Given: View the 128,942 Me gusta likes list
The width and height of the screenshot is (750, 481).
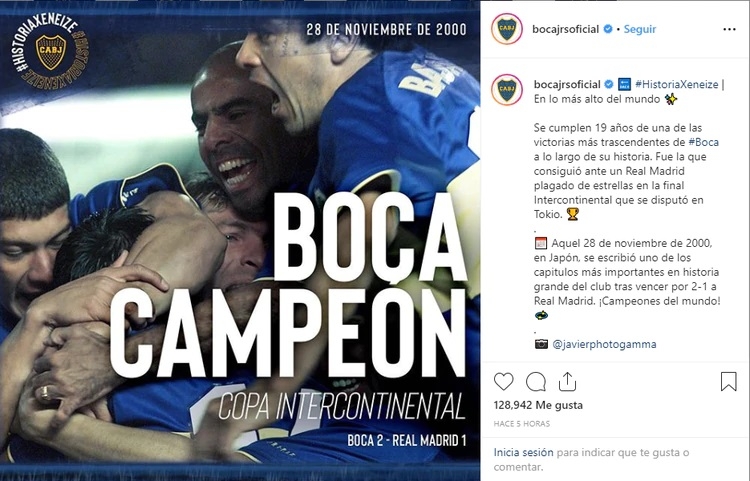Looking at the screenshot, I should tap(538, 405).
